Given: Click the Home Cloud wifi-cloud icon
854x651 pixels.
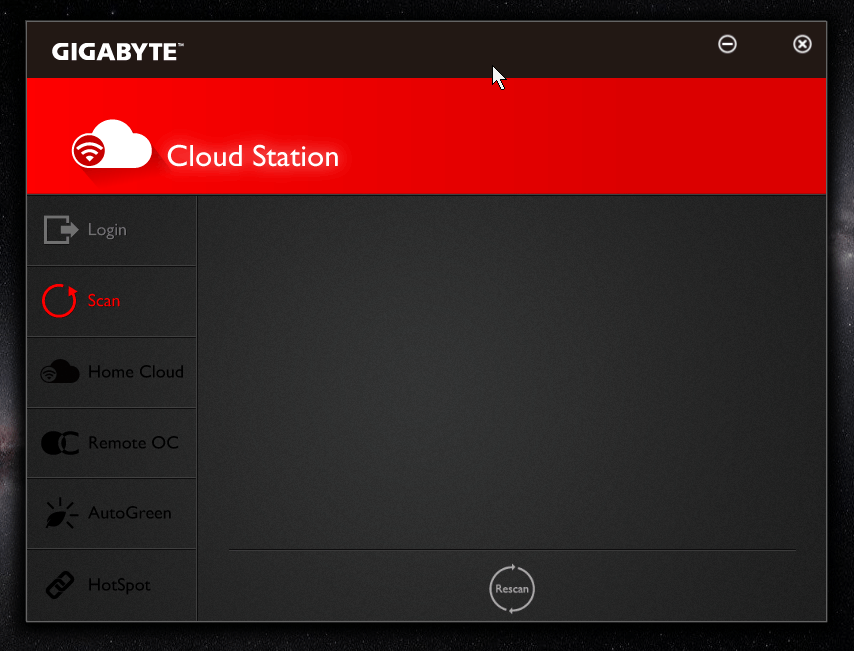Looking at the screenshot, I should (x=60, y=372).
